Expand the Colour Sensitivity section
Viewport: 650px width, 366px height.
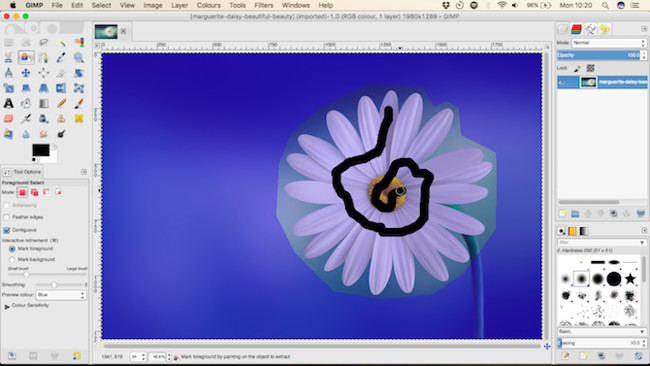(x=7, y=306)
